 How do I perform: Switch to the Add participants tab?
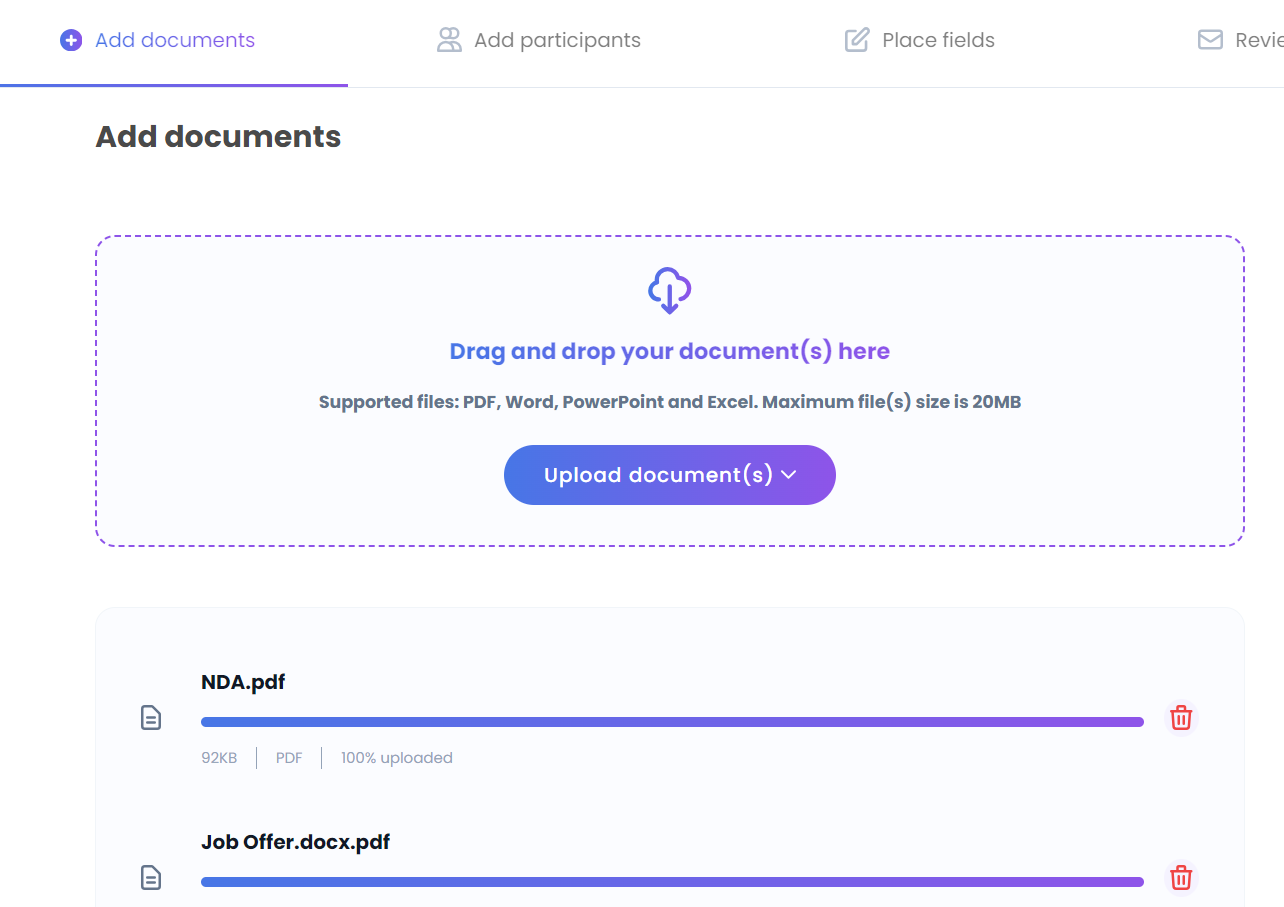(539, 40)
